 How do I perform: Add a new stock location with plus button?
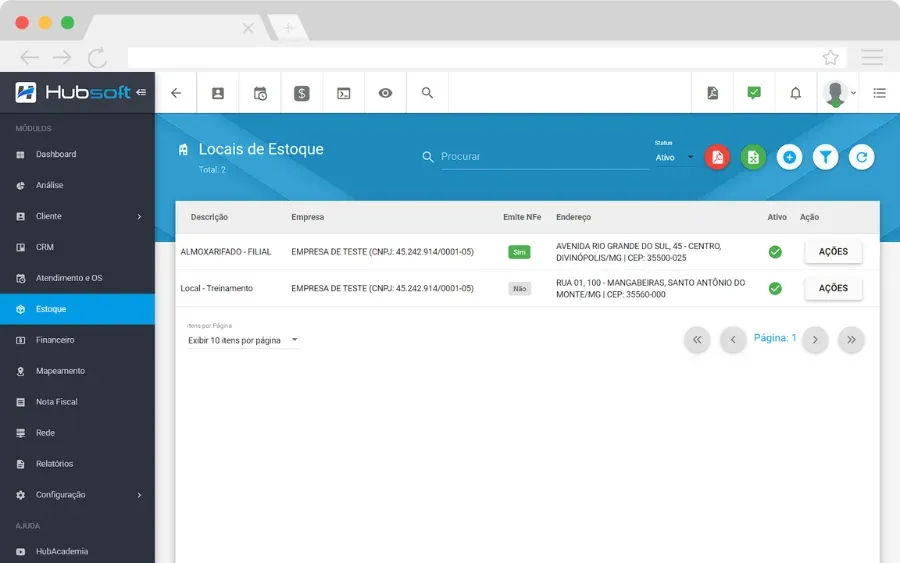tap(789, 157)
